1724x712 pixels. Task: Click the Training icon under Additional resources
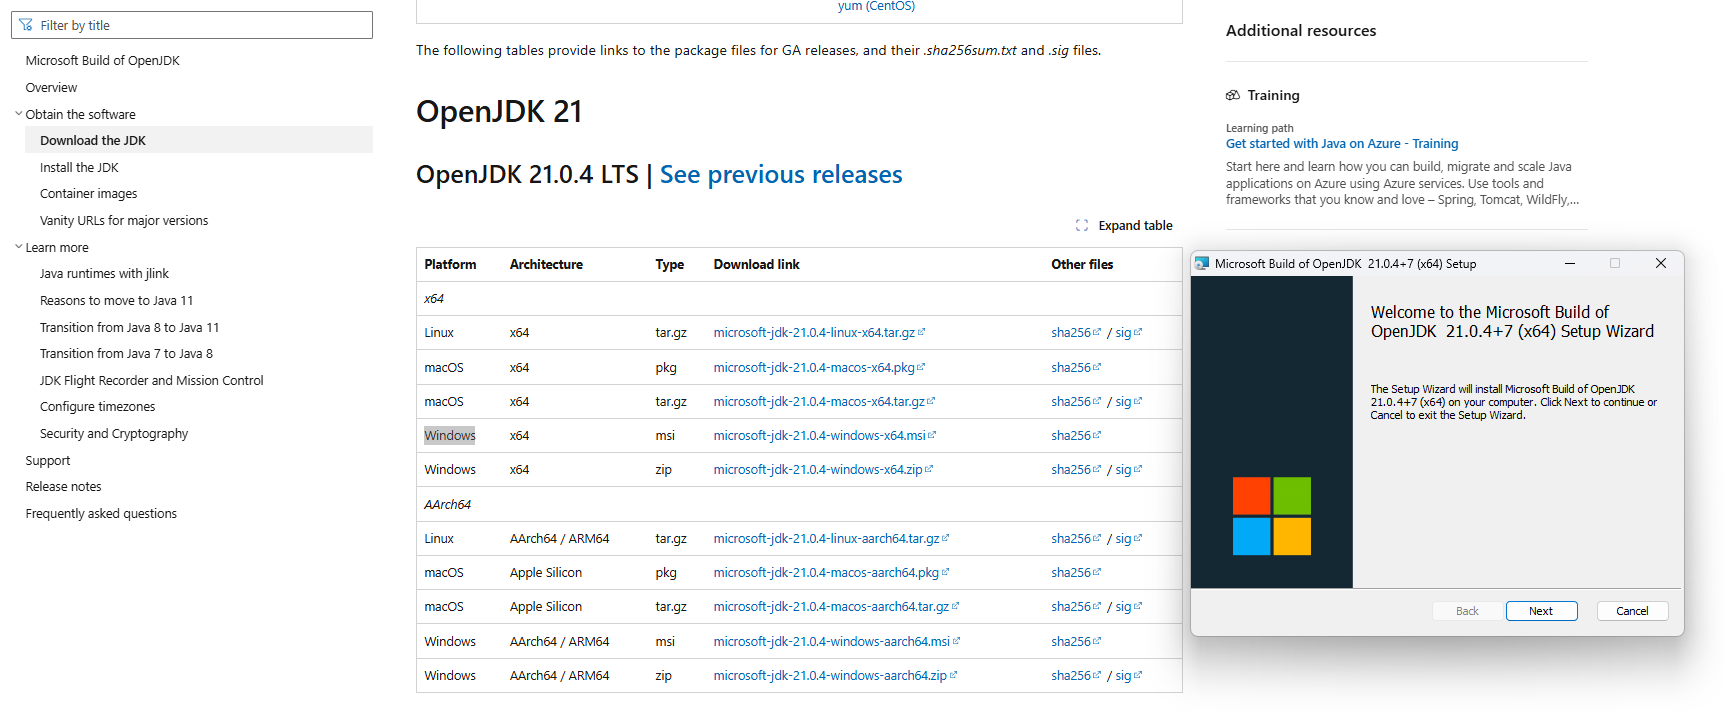(x=1233, y=96)
